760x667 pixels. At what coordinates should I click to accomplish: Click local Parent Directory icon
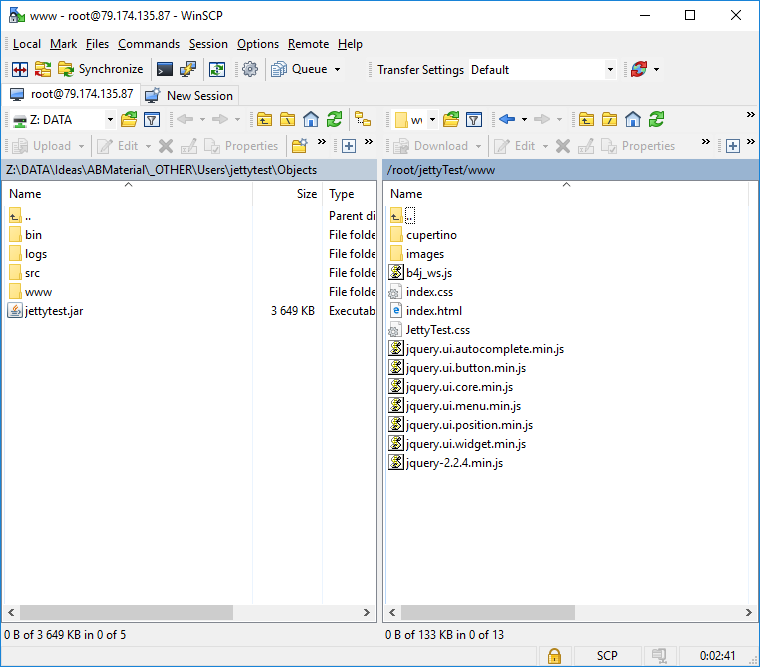(x=264, y=119)
